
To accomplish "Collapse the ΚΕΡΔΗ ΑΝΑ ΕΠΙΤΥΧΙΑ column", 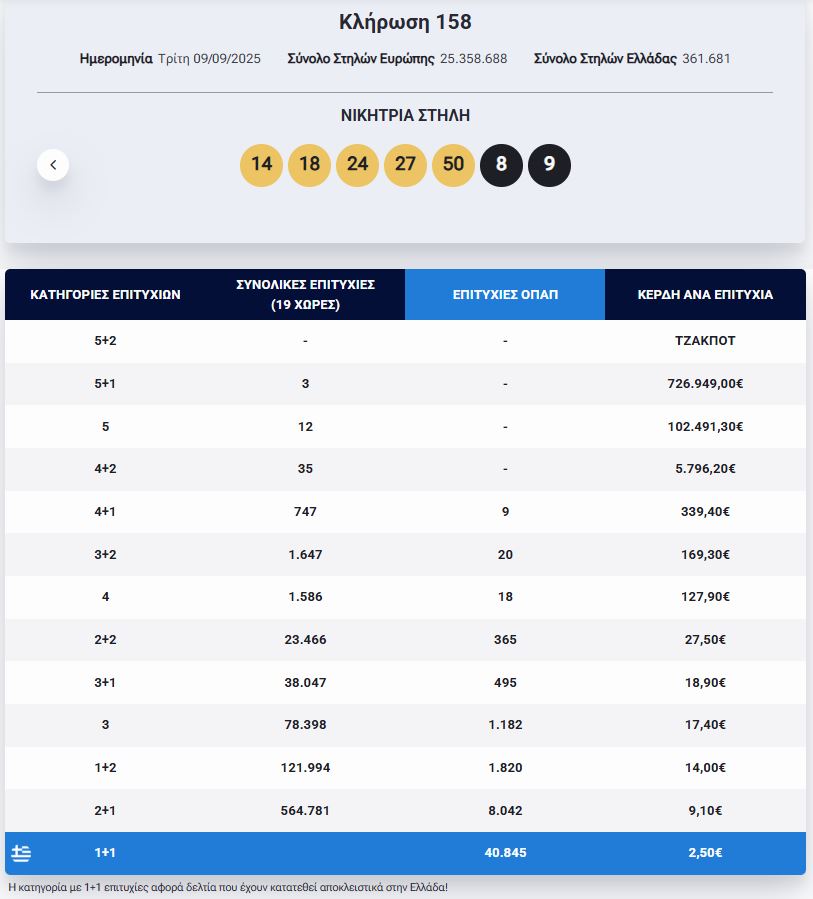I will (x=706, y=294).
